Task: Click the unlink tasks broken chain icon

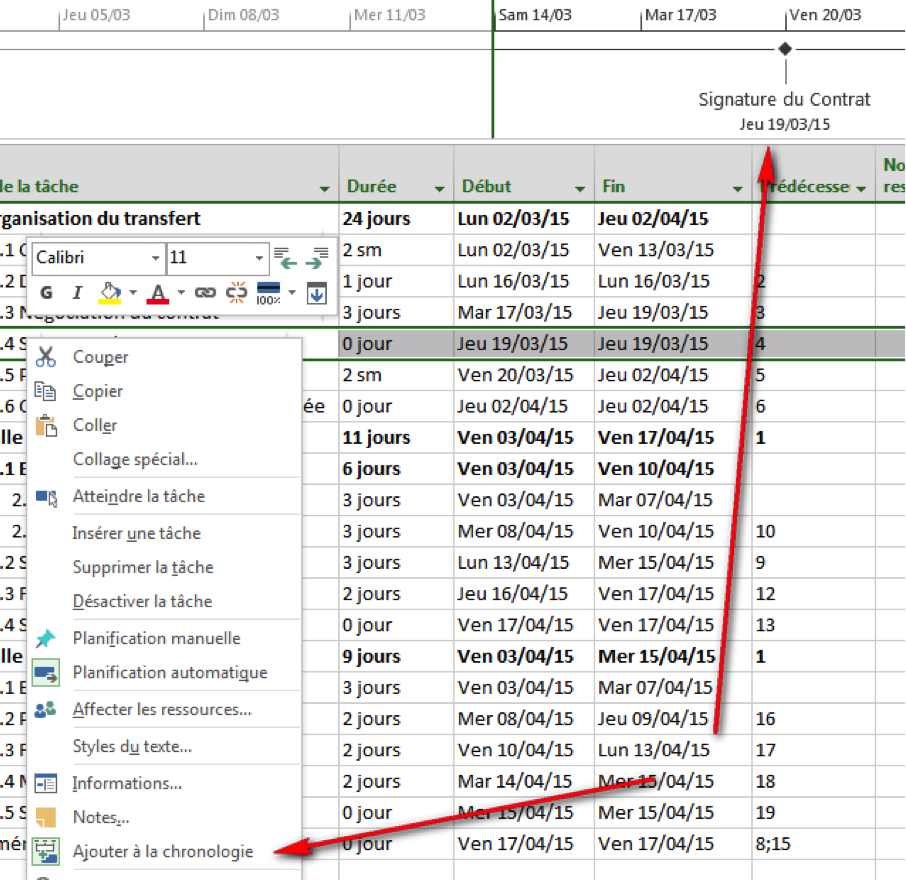Action: coord(236,292)
